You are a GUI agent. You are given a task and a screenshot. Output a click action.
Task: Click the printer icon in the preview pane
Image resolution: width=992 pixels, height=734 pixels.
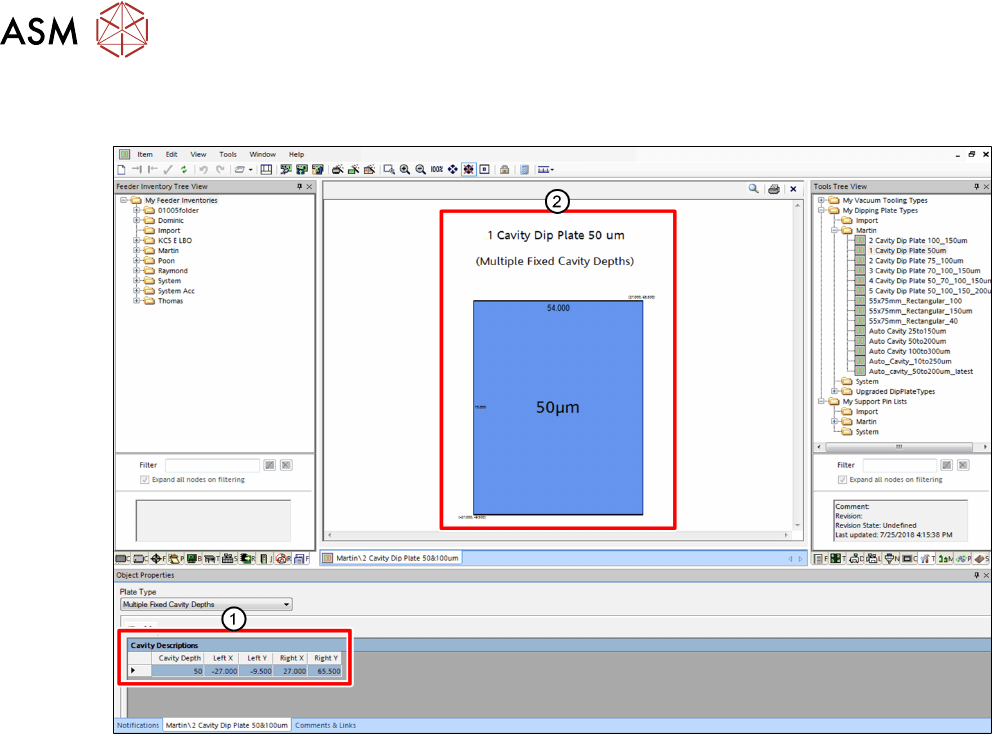click(x=774, y=189)
